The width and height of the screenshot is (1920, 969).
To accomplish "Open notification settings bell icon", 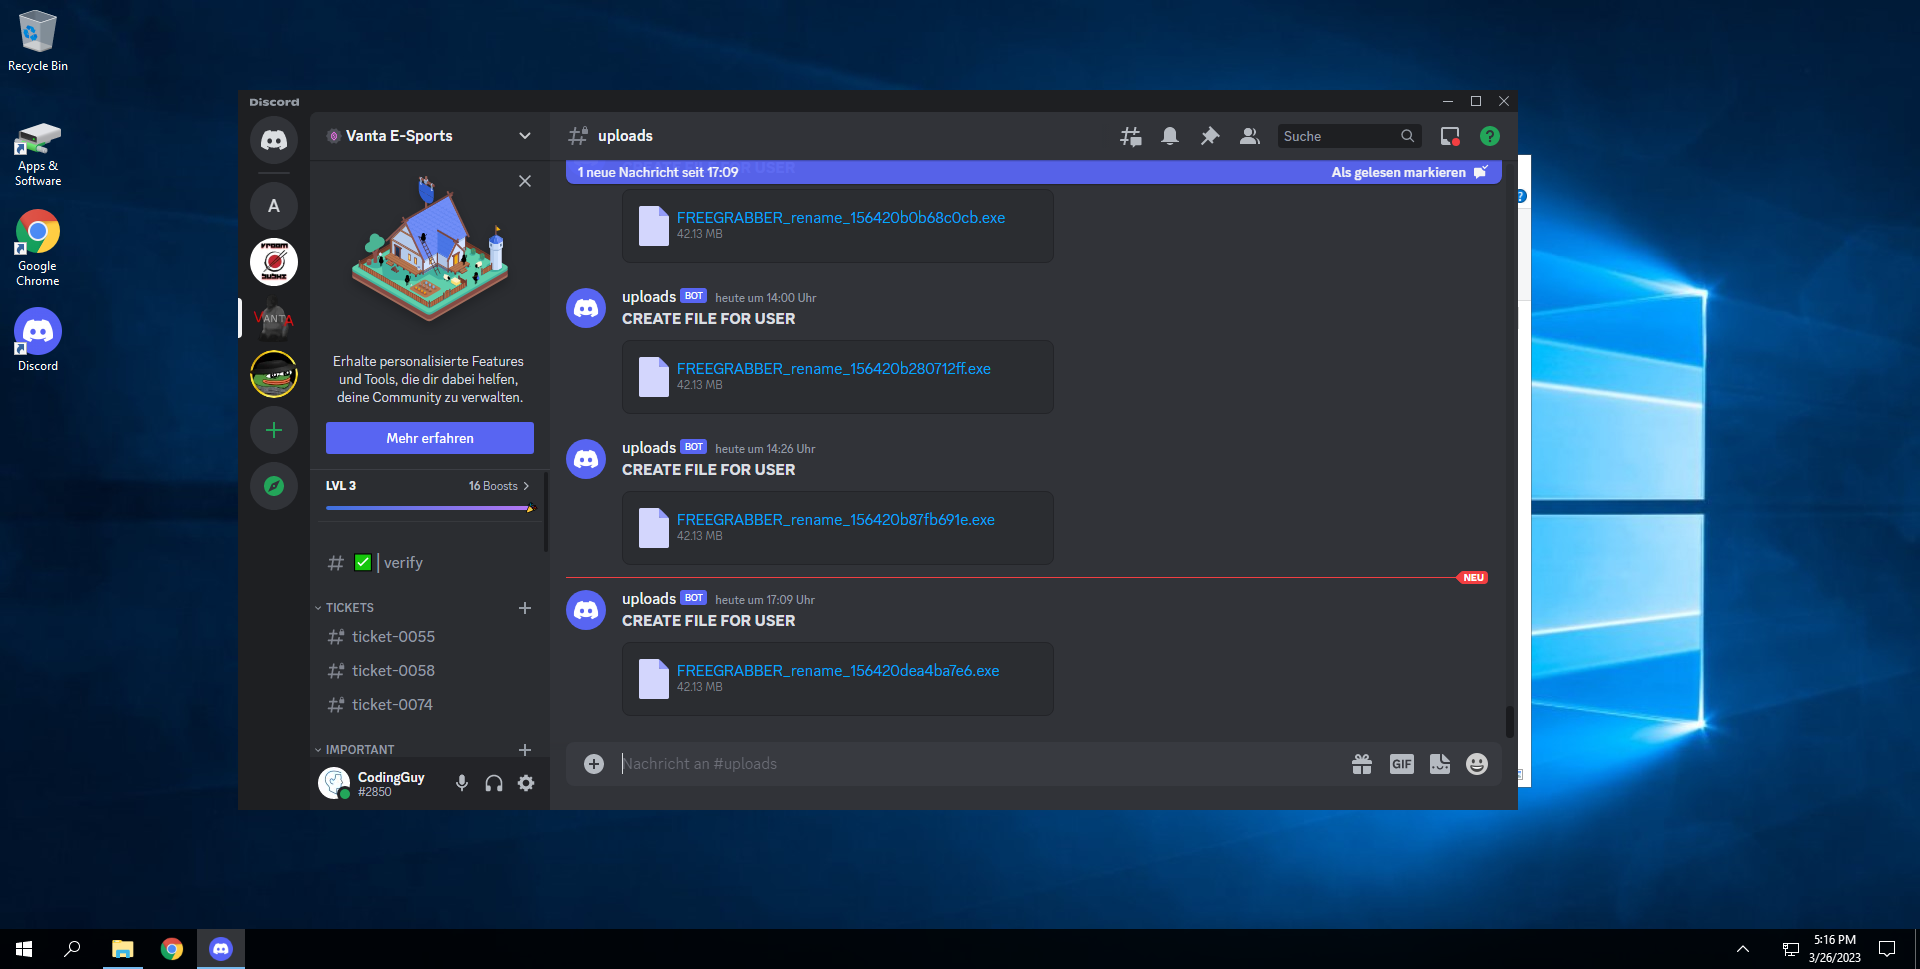I will point(1169,136).
